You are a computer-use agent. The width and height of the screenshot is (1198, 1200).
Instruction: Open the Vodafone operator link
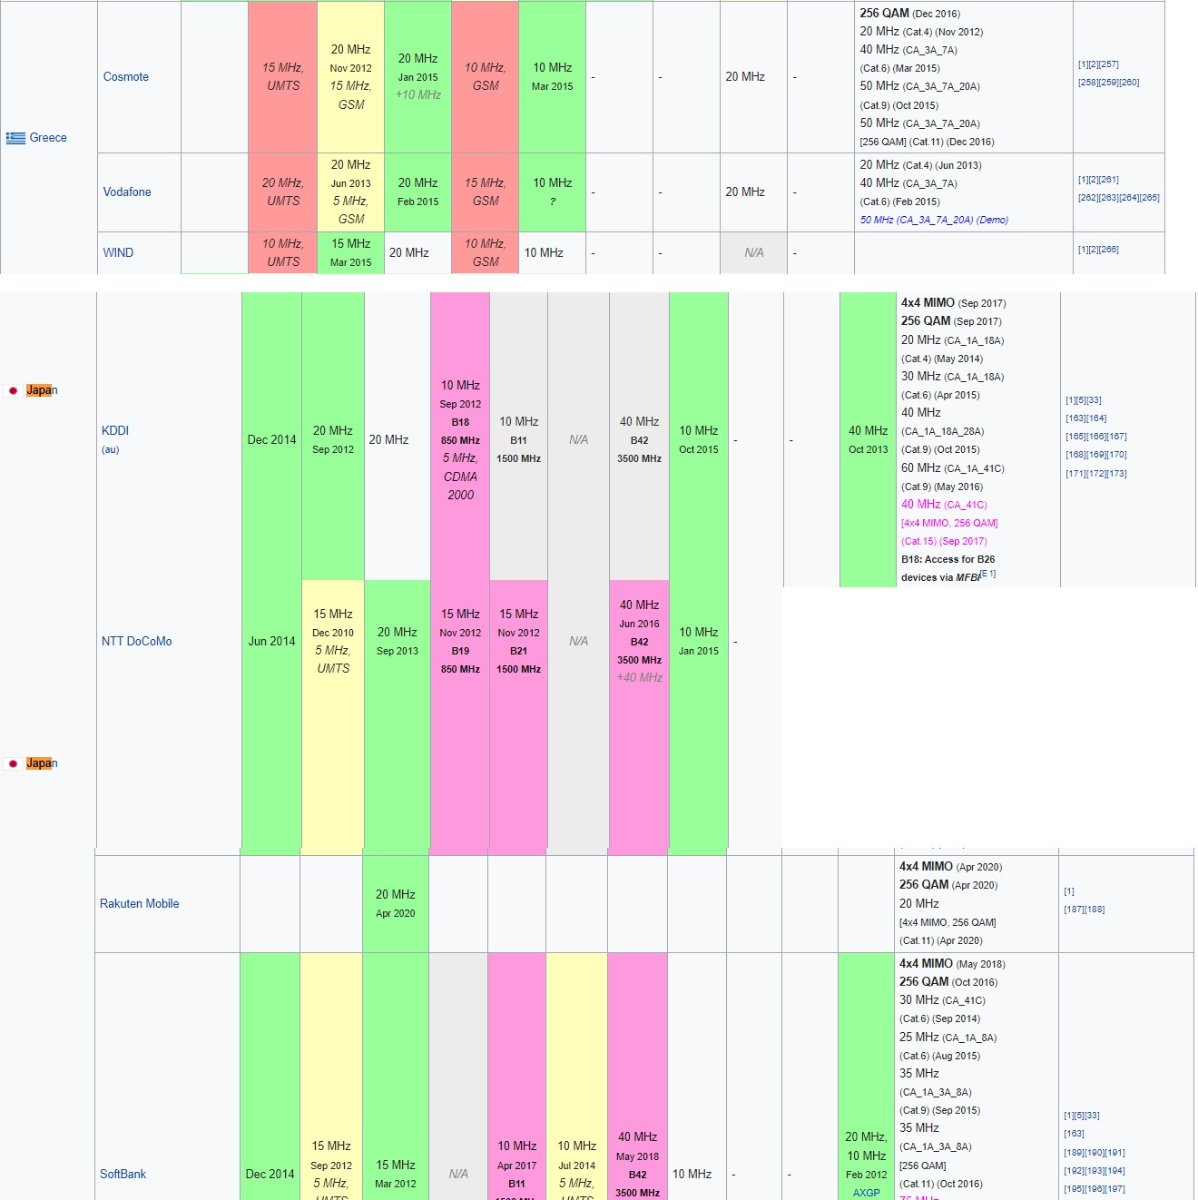(x=127, y=192)
